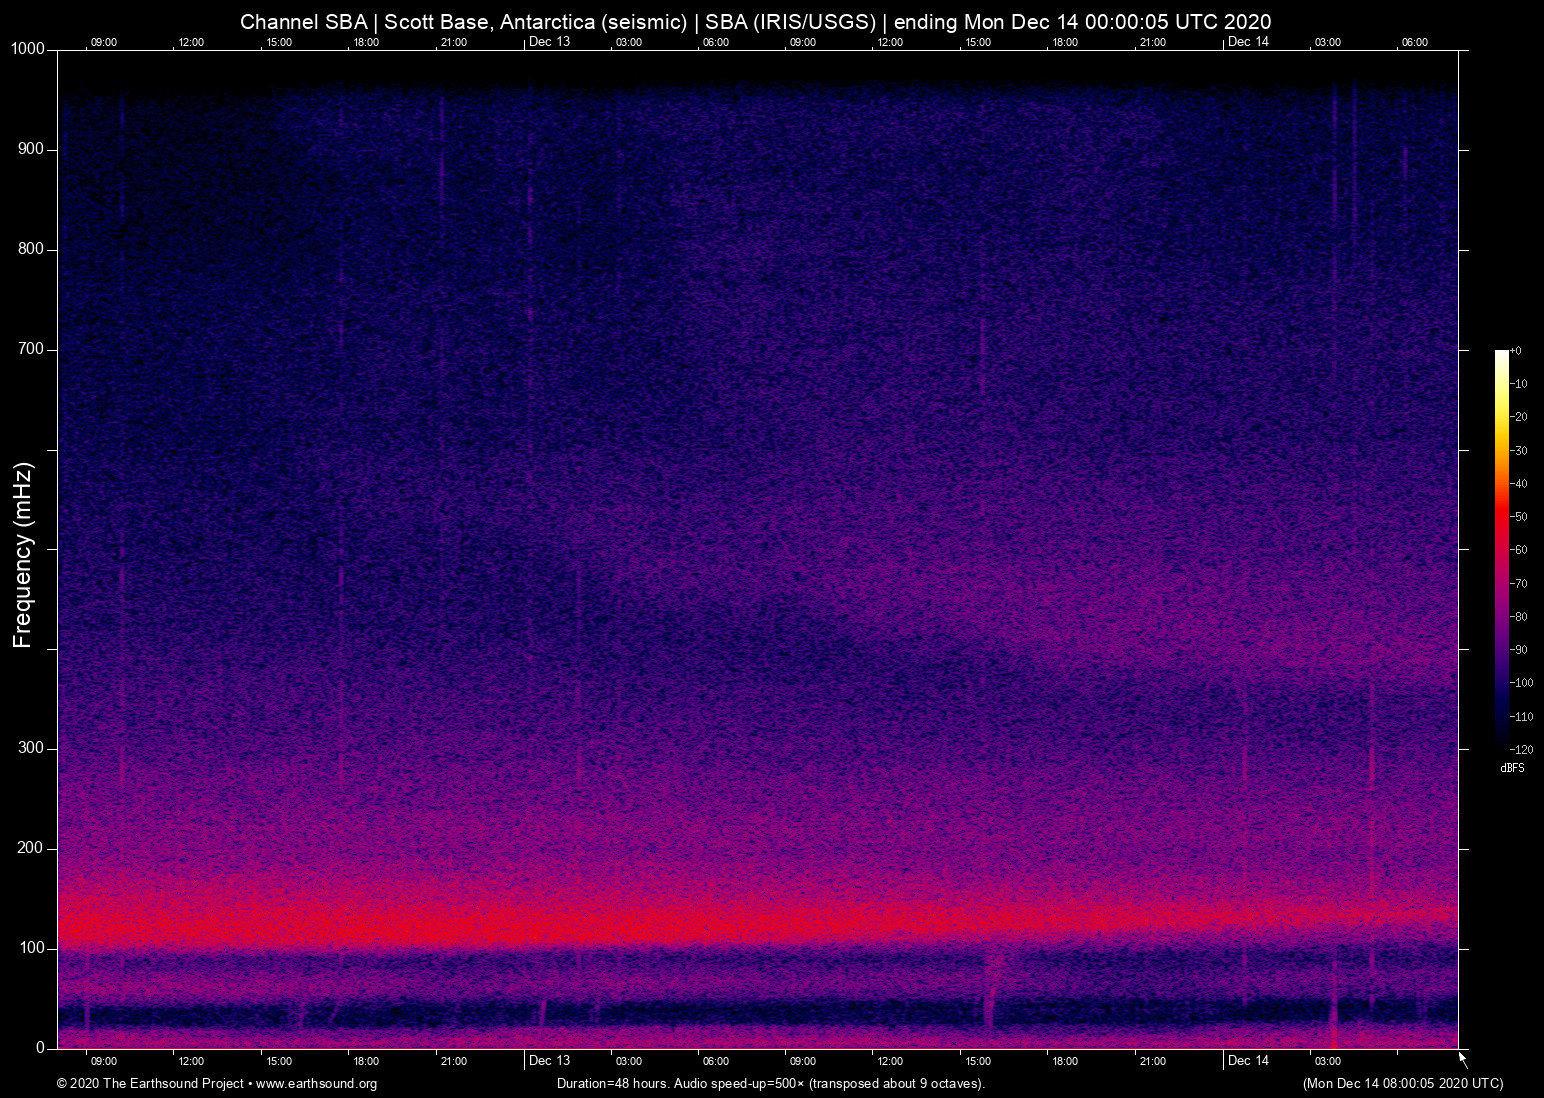Click the Frequency (mHz) axis title
The image size is (1544, 1098).
(23, 555)
